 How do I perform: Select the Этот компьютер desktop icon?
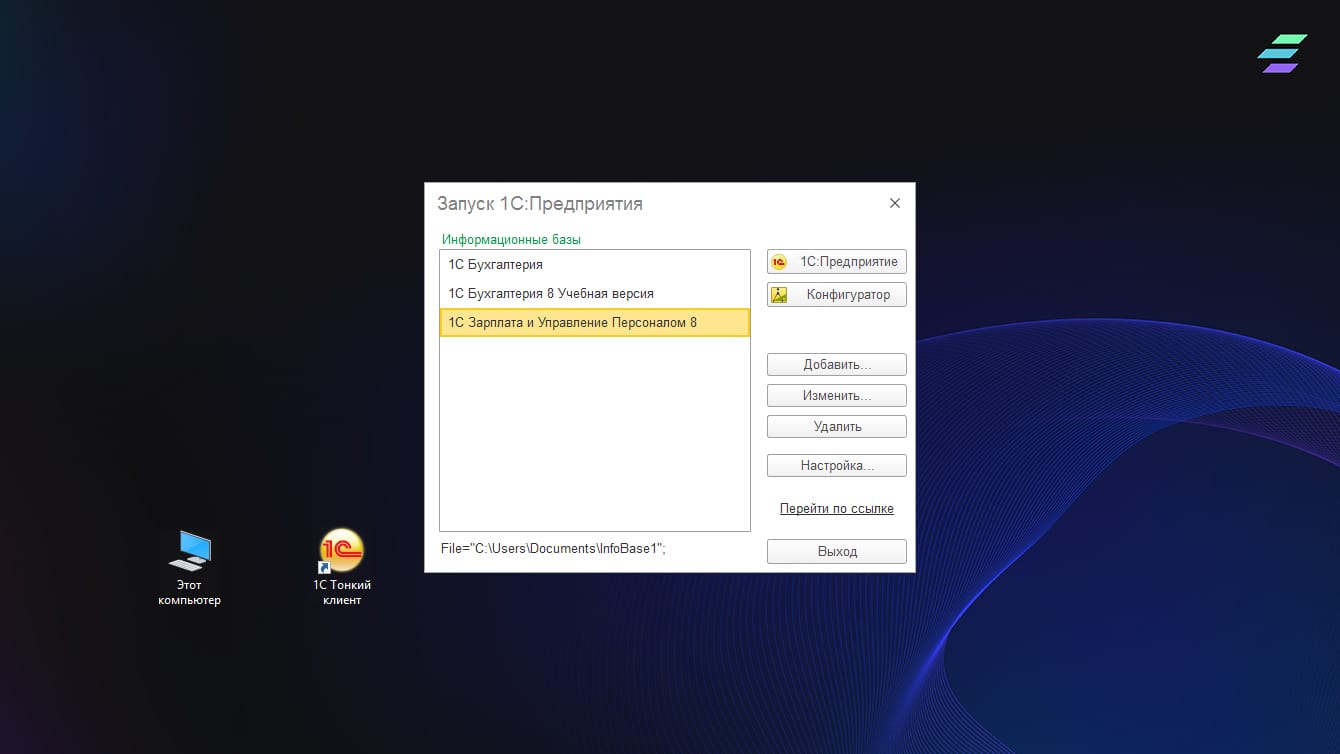[x=189, y=551]
